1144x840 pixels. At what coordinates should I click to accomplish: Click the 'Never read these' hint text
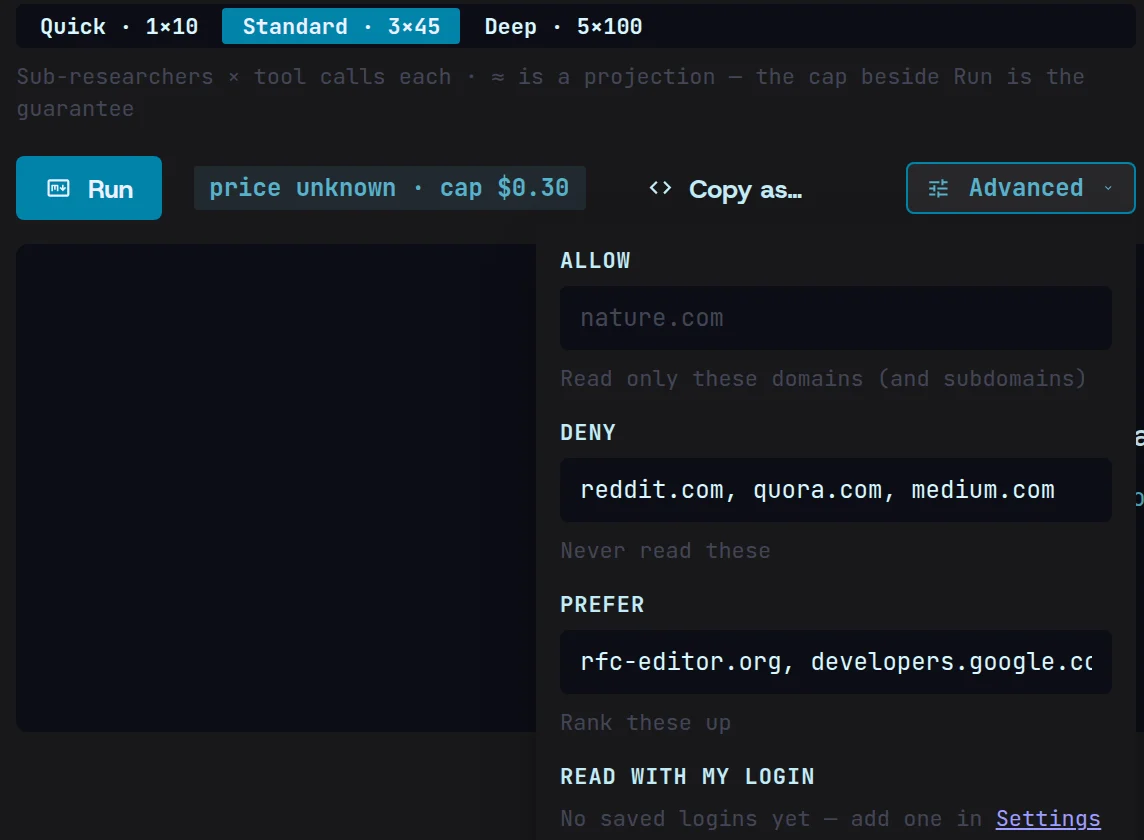(x=665, y=551)
